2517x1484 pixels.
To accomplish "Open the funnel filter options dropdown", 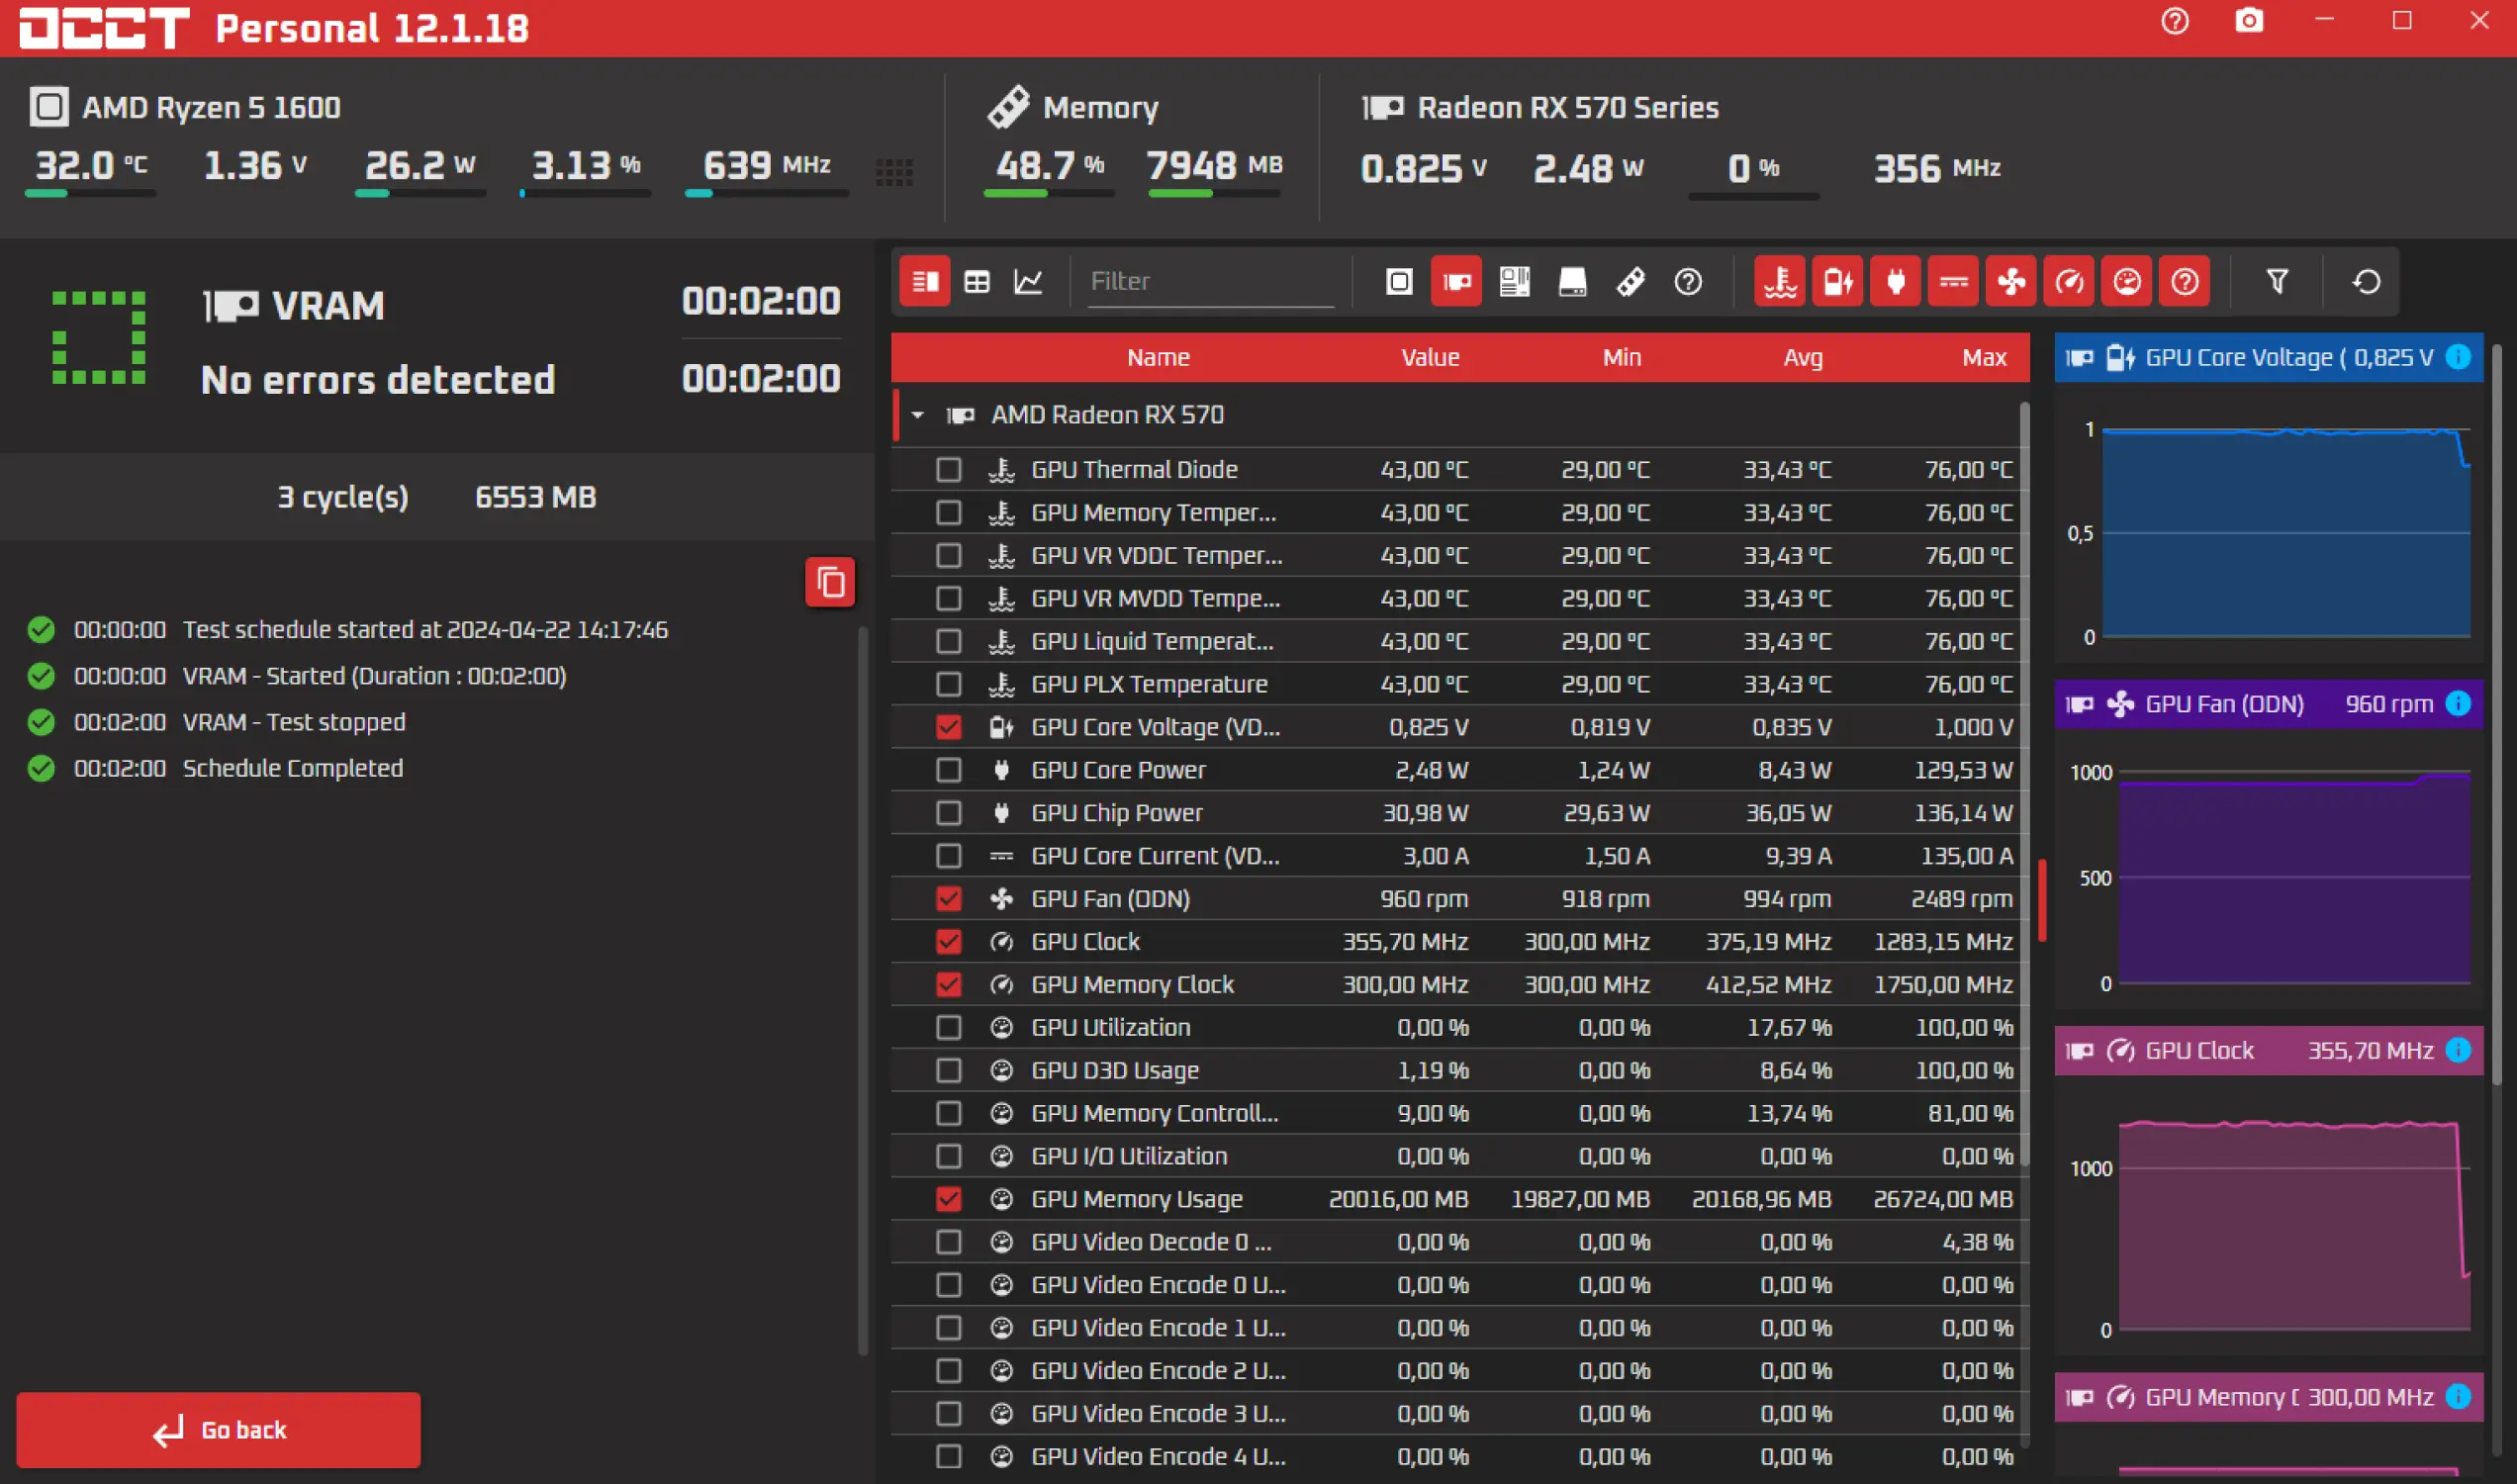I will (x=2277, y=282).
